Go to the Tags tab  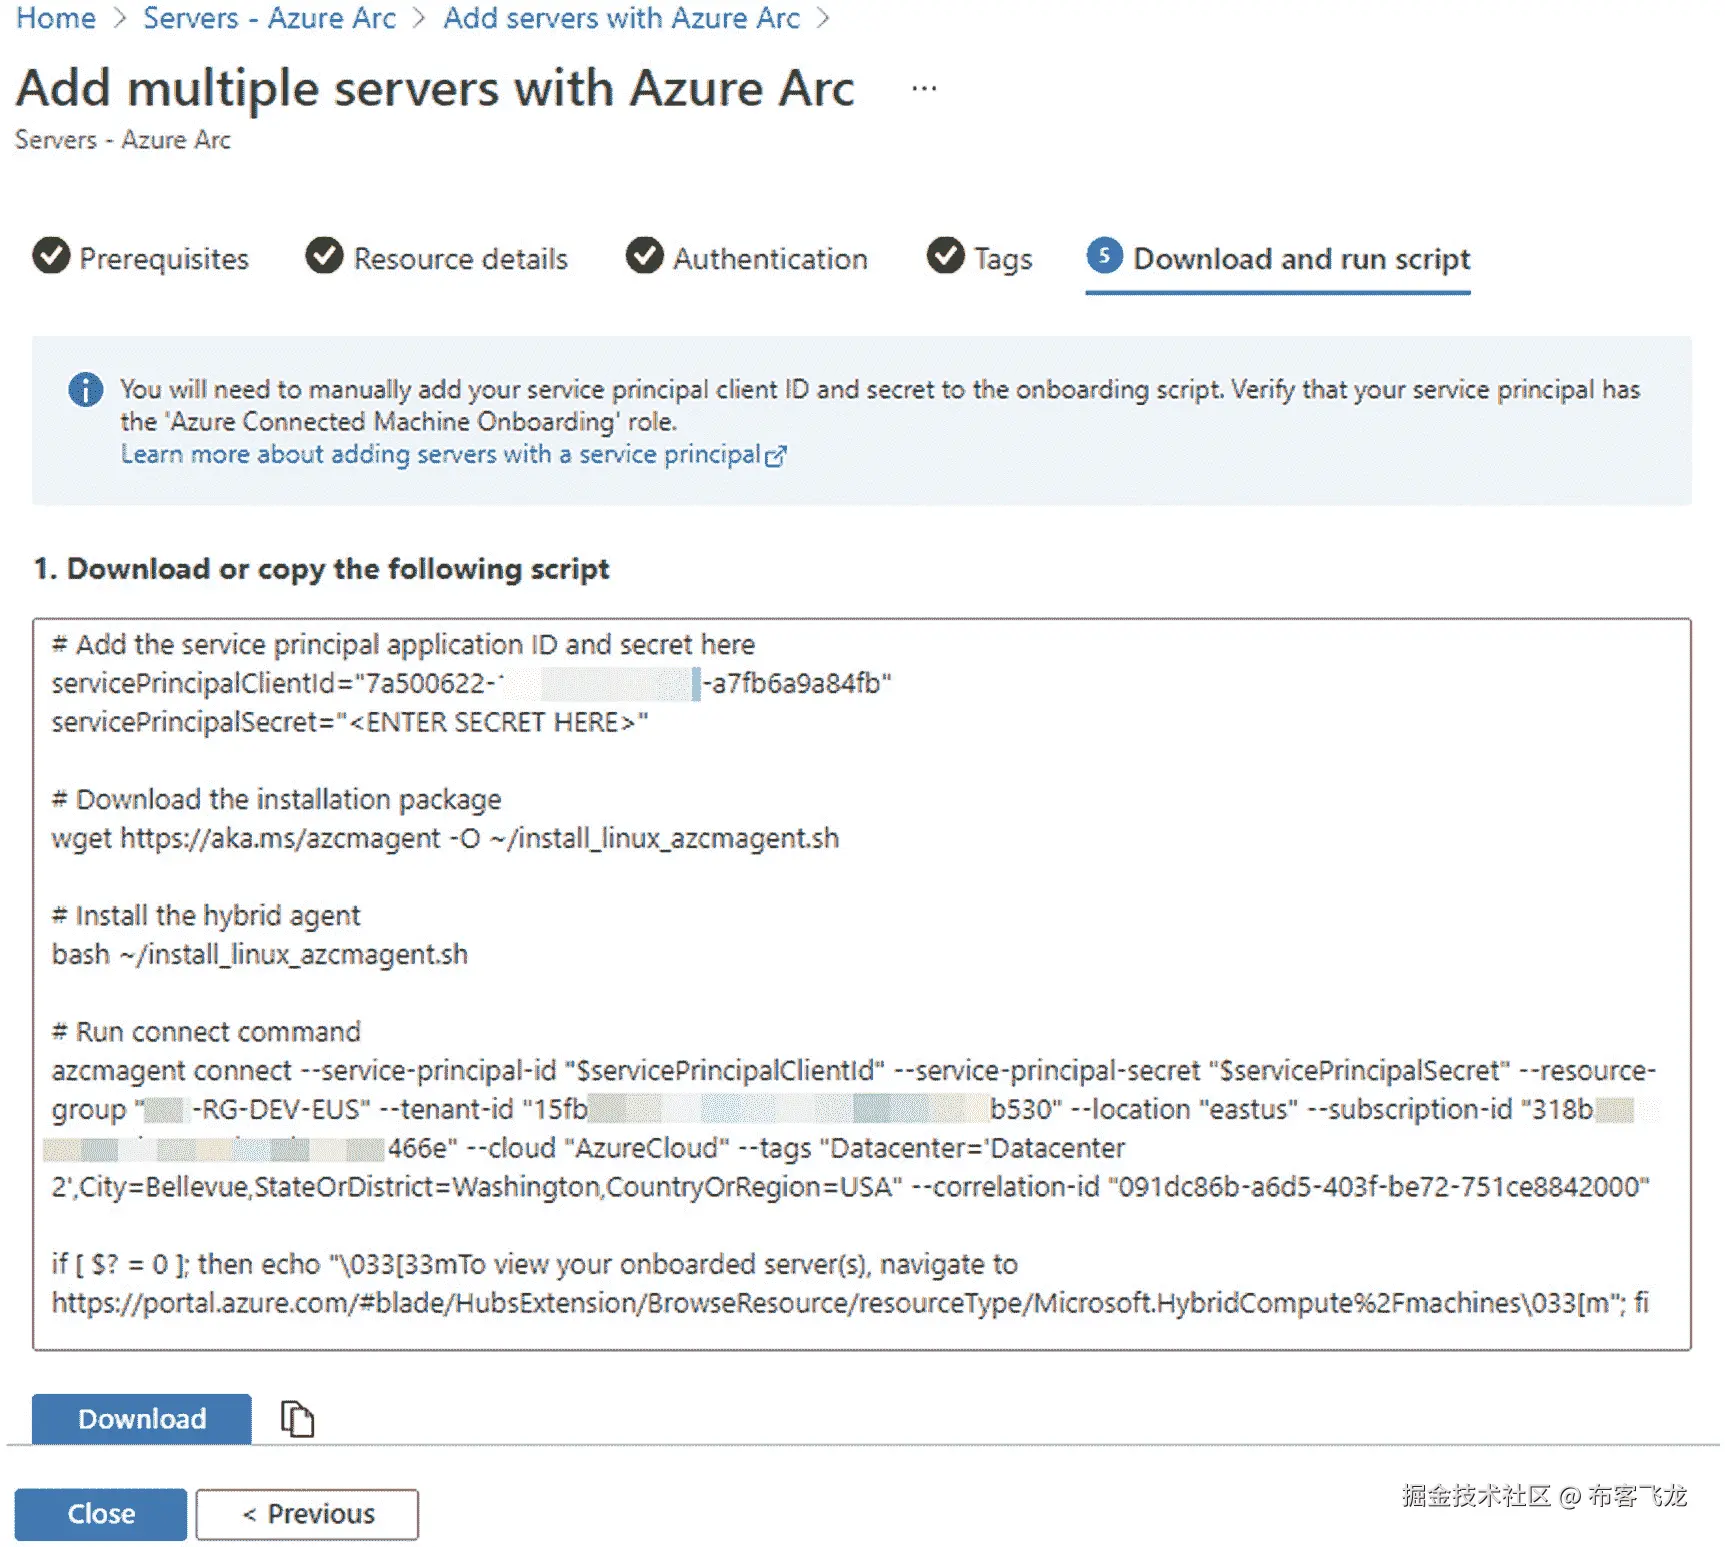[x=980, y=258]
